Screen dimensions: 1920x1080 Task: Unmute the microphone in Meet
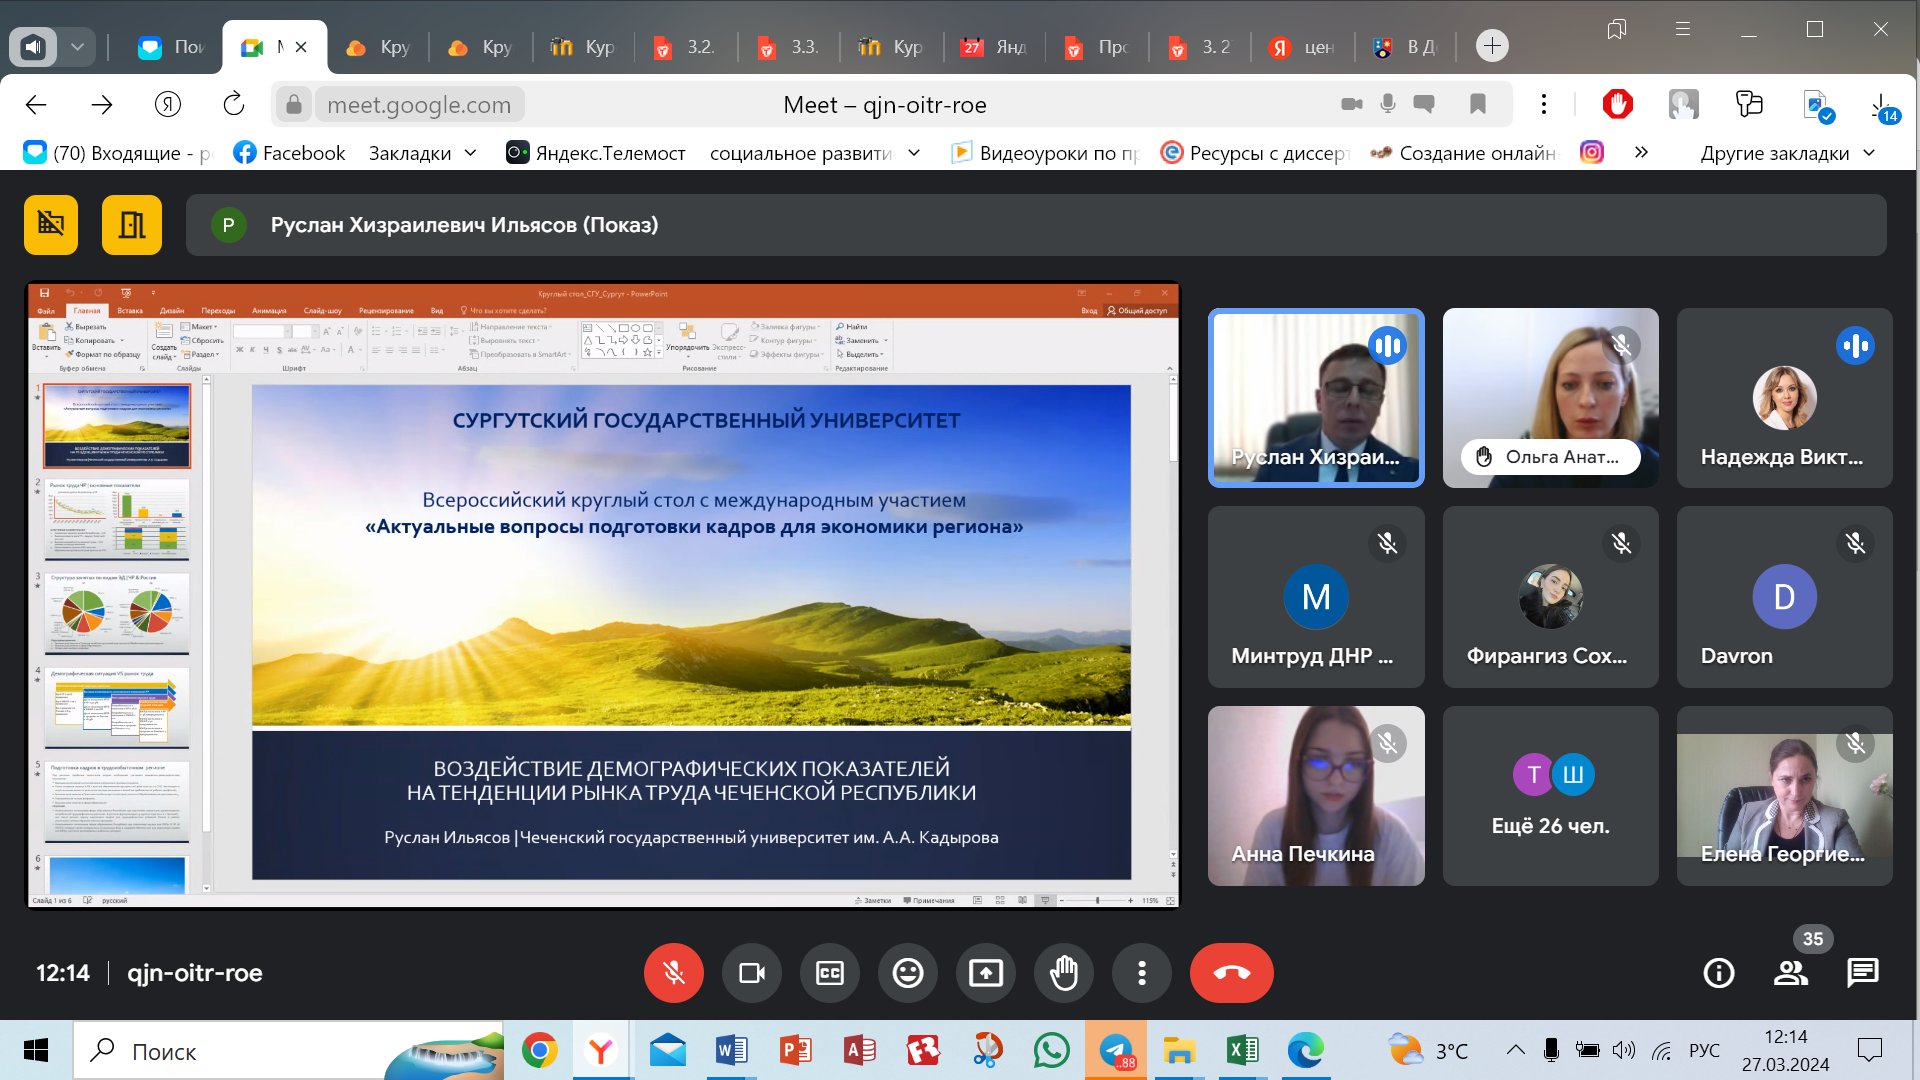point(673,972)
